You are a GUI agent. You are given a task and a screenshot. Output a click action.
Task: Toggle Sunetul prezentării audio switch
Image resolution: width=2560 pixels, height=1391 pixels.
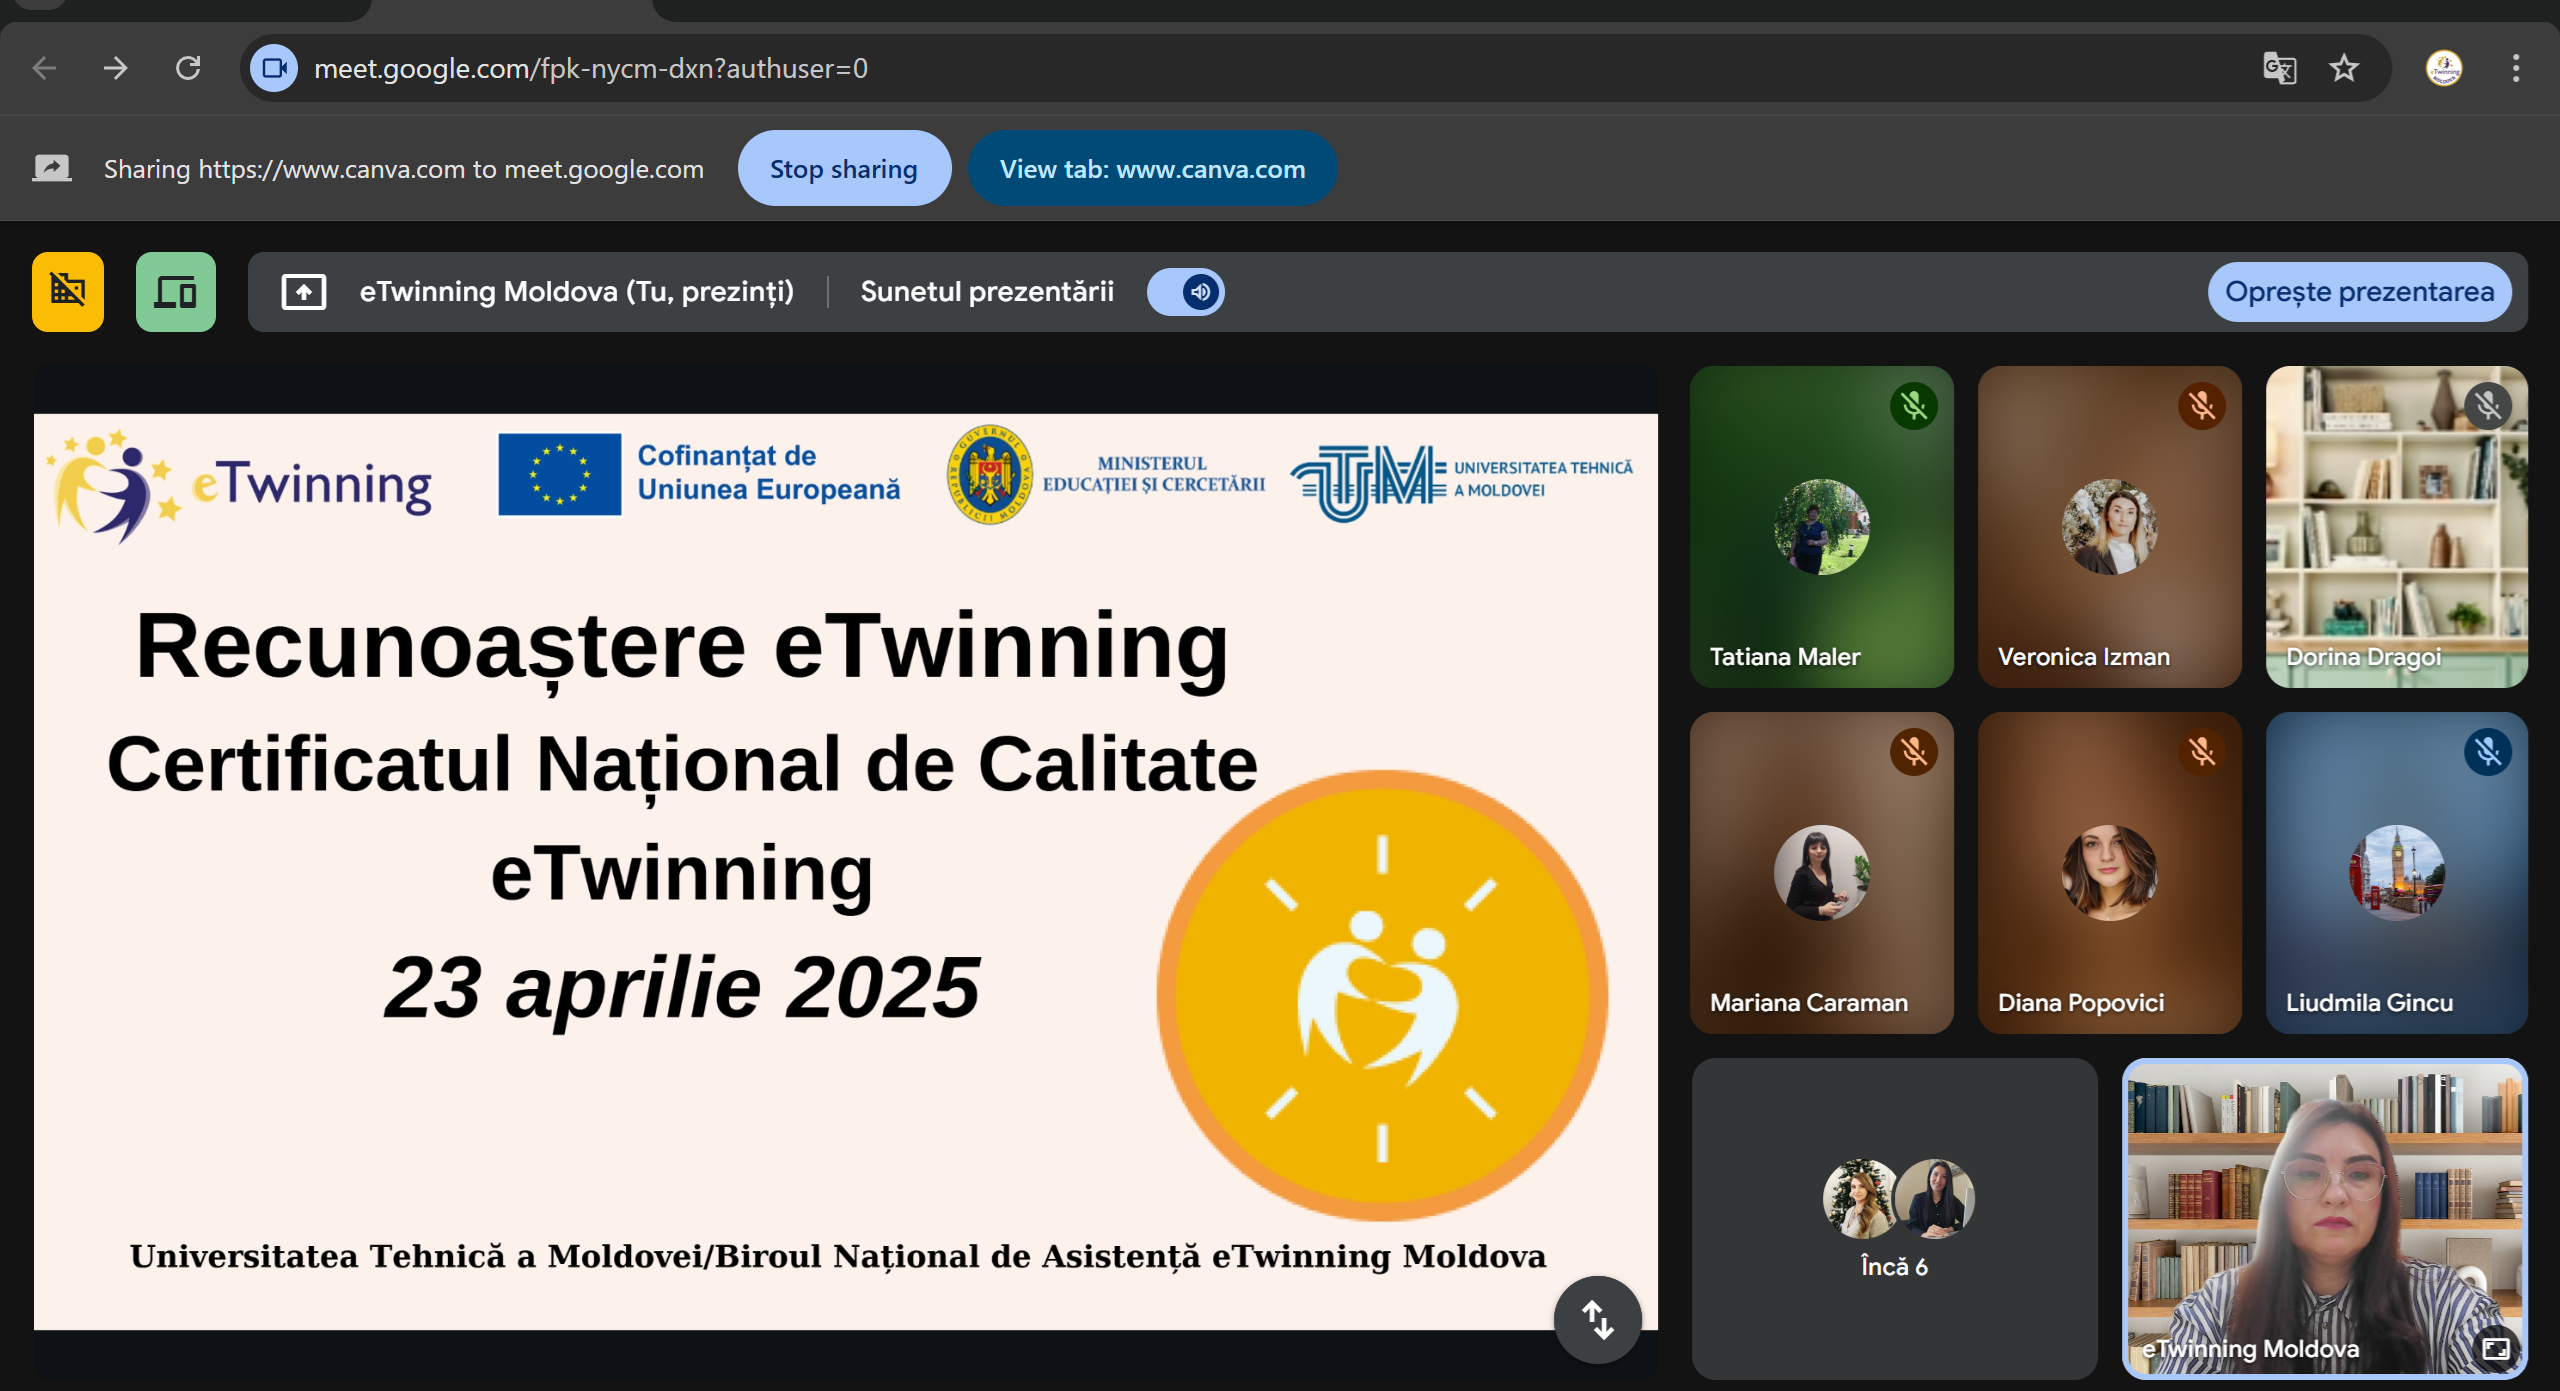1186,292
